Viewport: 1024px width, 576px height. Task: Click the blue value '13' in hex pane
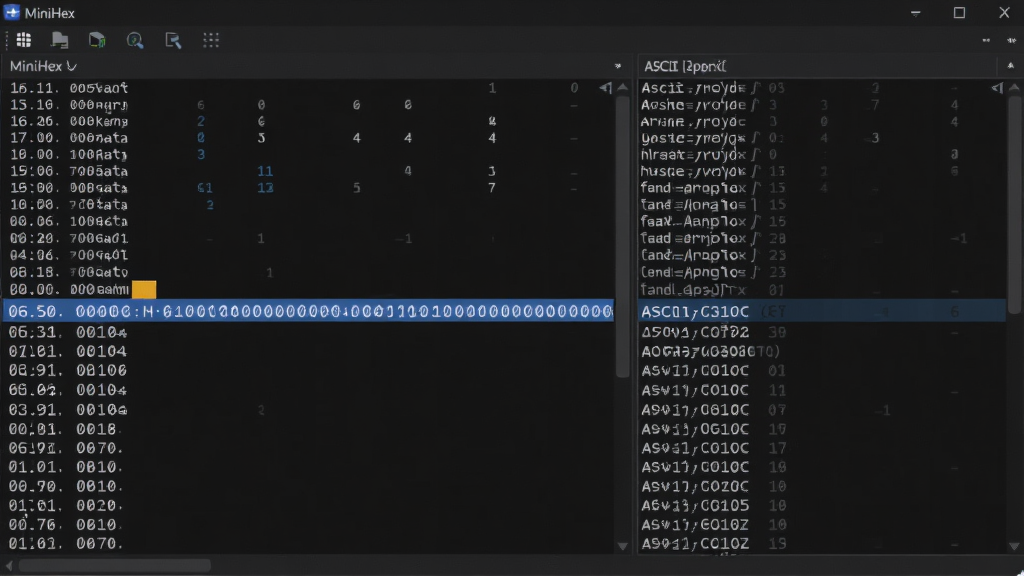pyautogui.click(x=264, y=188)
